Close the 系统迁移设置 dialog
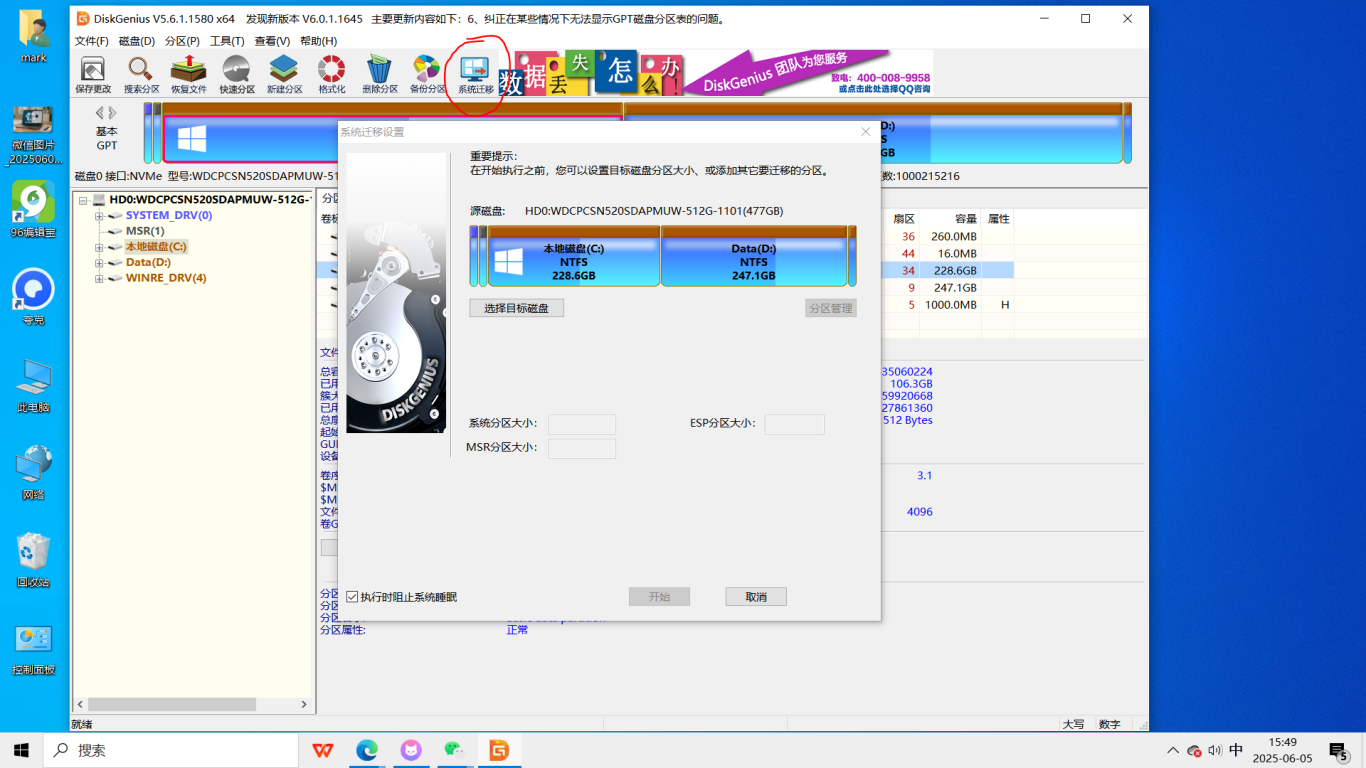 [866, 132]
